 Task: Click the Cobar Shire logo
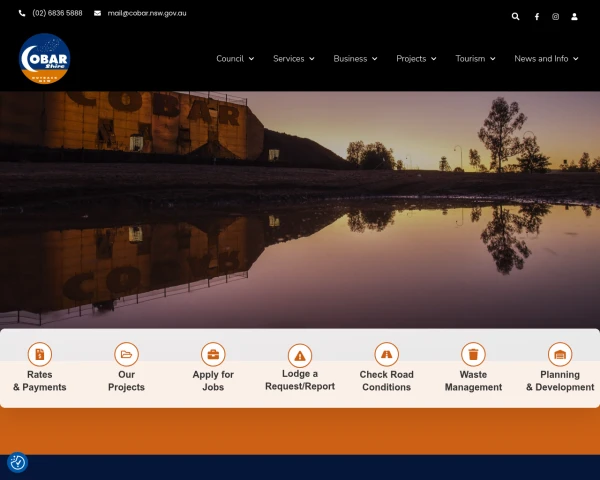click(x=44, y=59)
